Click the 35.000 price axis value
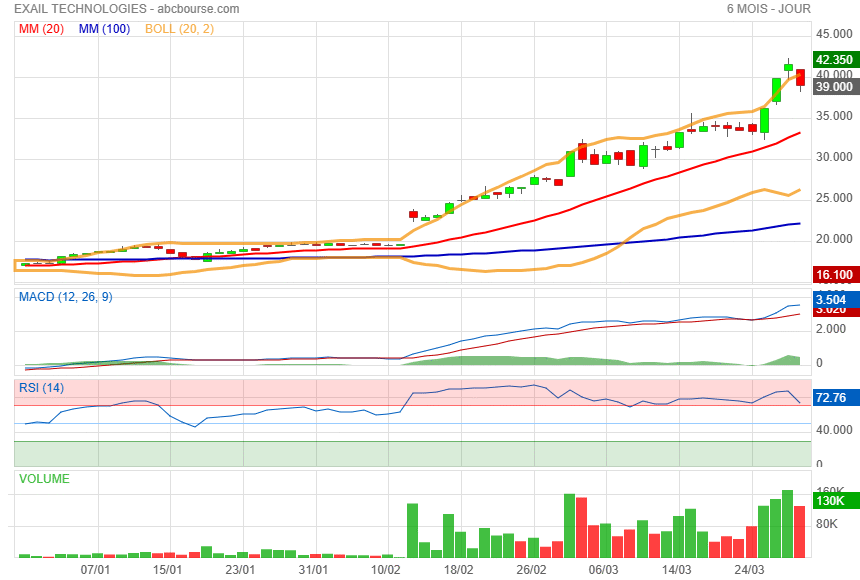 (834, 116)
